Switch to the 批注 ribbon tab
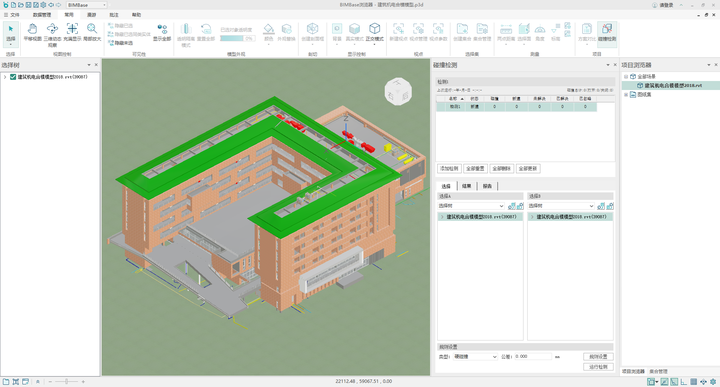This screenshot has width=720, height=387. point(114,15)
